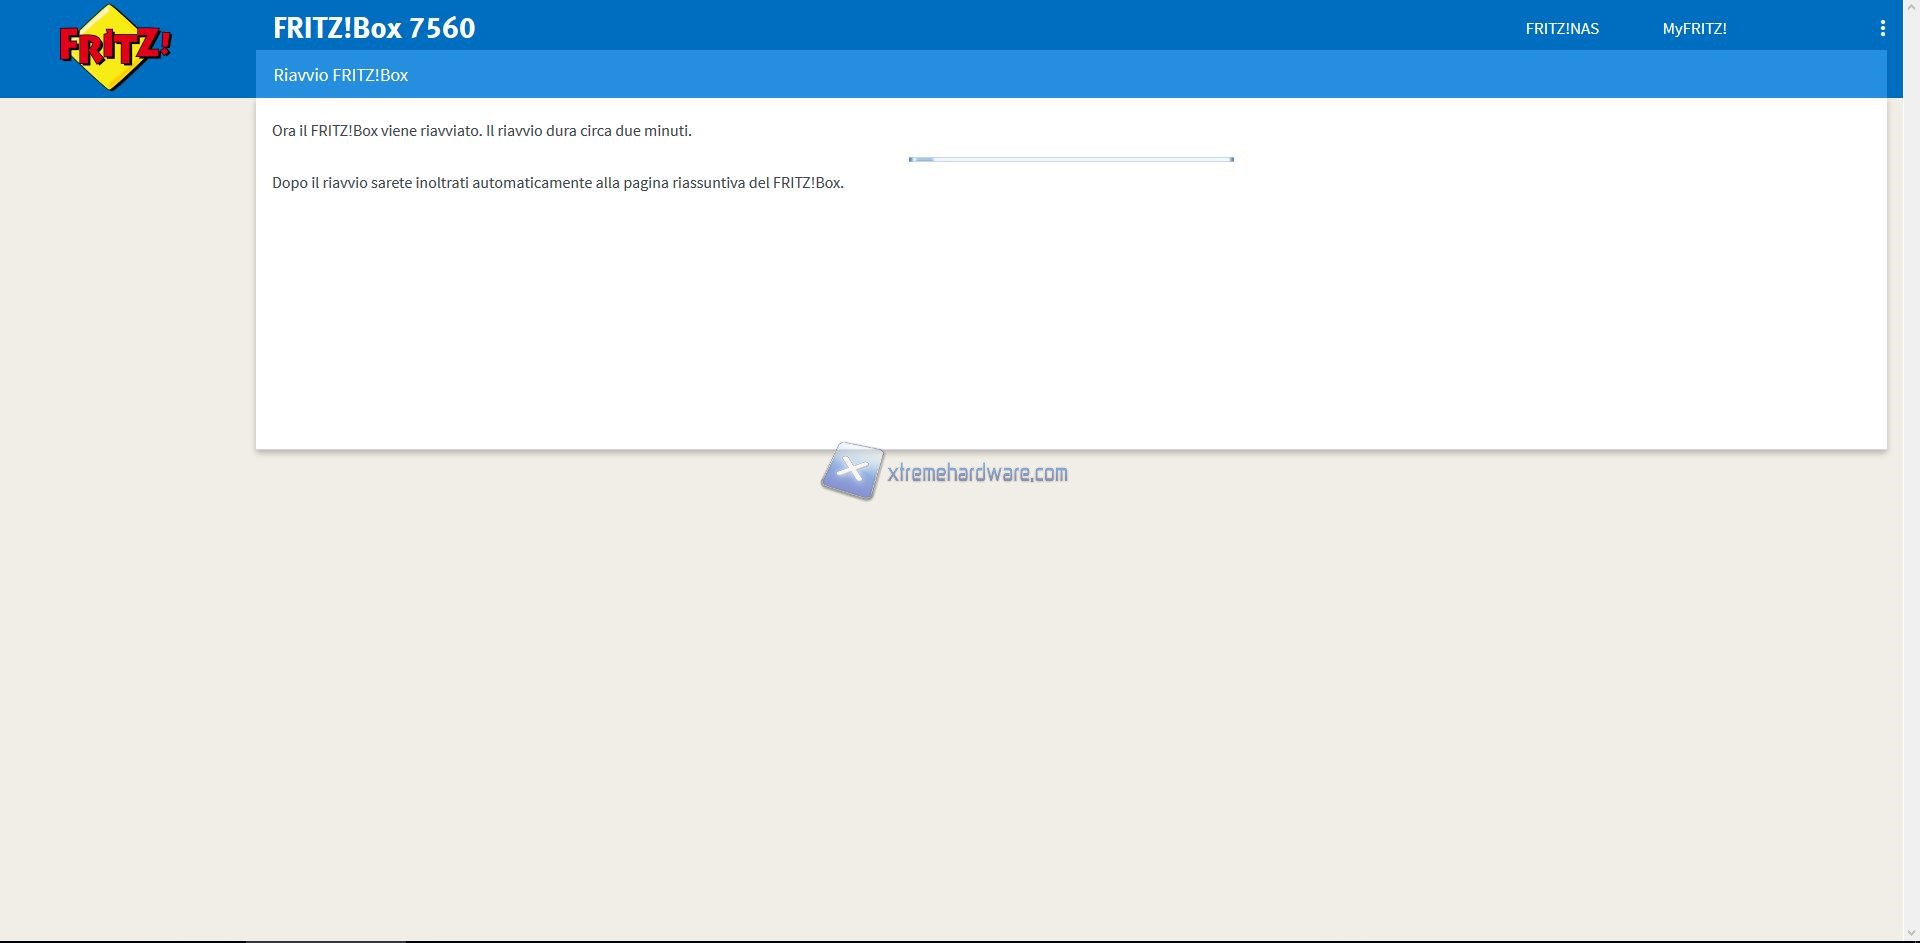The width and height of the screenshot is (1920, 943).
Task: Click the xtremehardware X logo icon
Action: point(852,470)
